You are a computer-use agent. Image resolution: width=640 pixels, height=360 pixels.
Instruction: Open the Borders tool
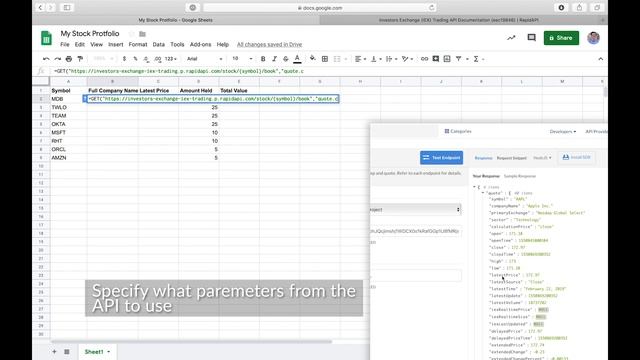point(325,59)
